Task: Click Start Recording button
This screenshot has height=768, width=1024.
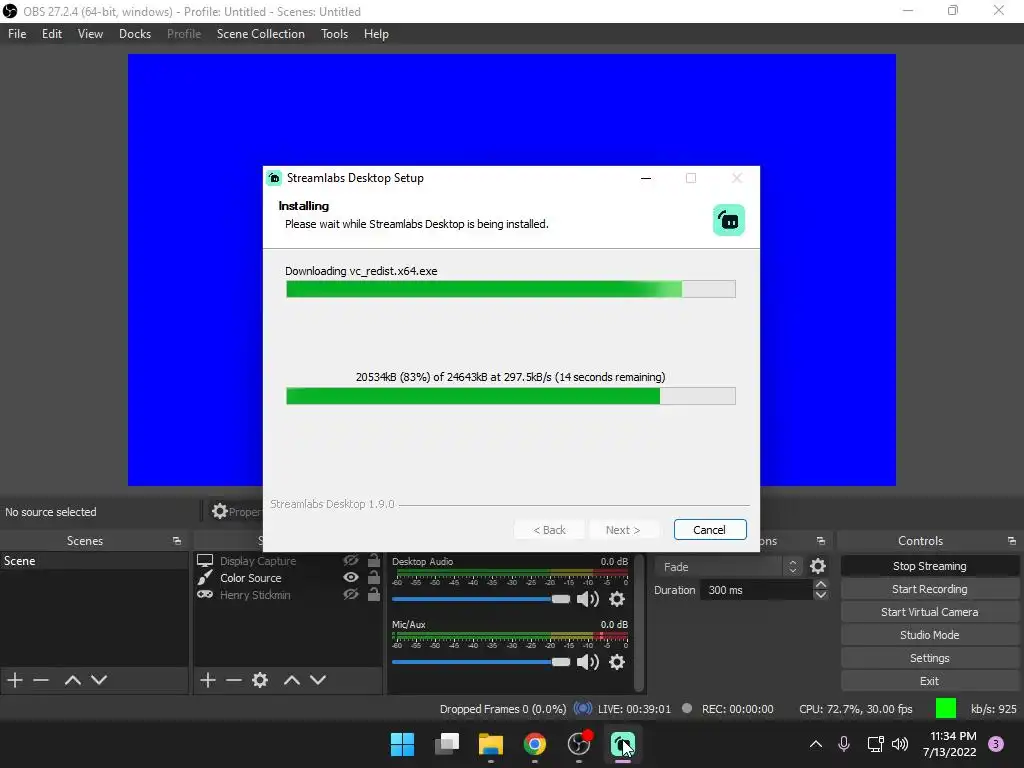Action: pyautogui.click(x=929, y=589)
